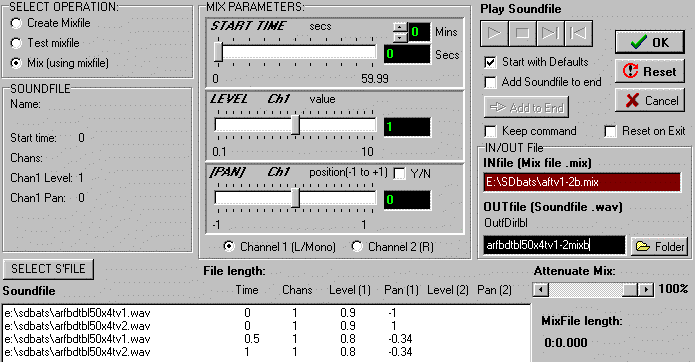Open the Folder browser button
Image resolution: width=695 pixels, height=362 pixels.
click(660, 246)
